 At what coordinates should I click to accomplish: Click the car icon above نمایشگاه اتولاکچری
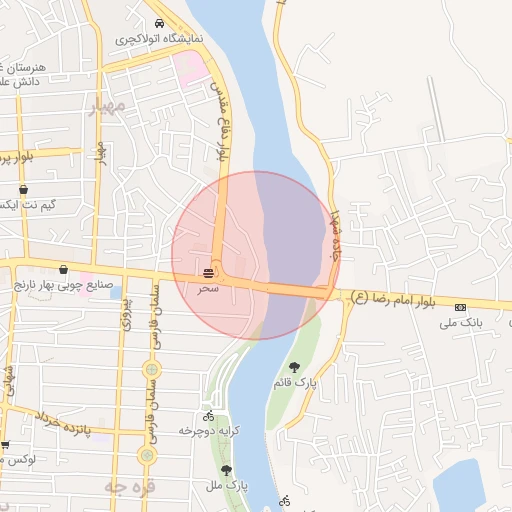point(159,23)
